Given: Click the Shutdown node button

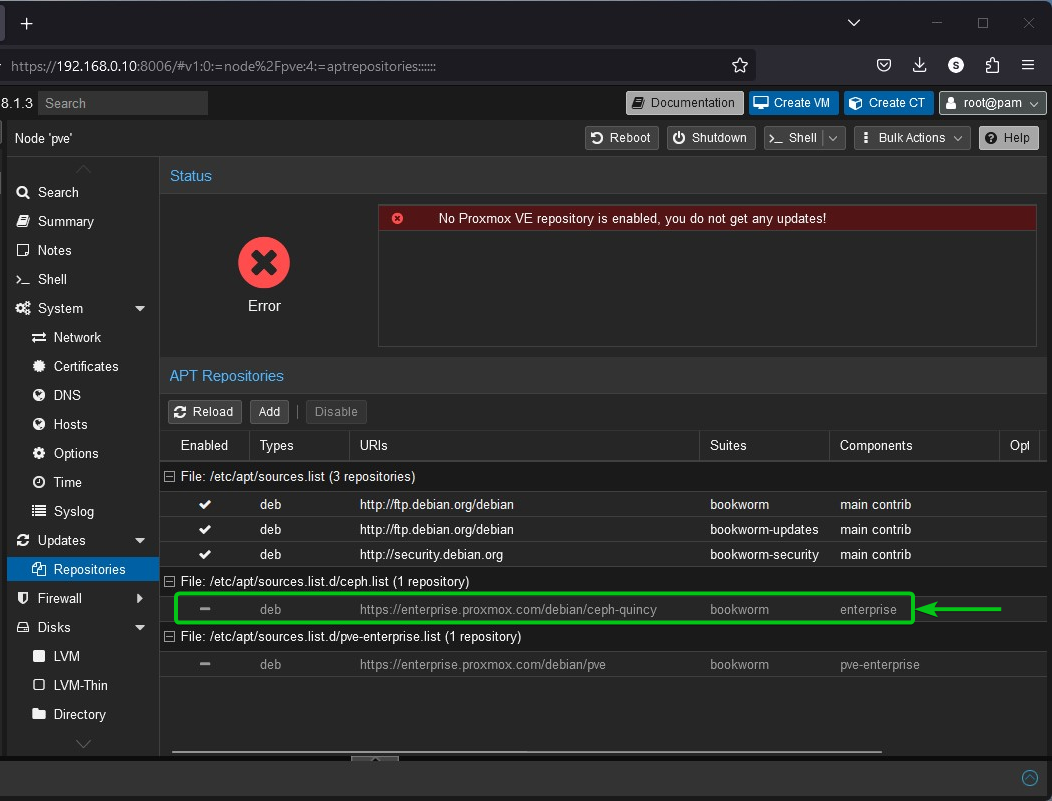Looking at the screenshot, I should (x=711, y=138).
